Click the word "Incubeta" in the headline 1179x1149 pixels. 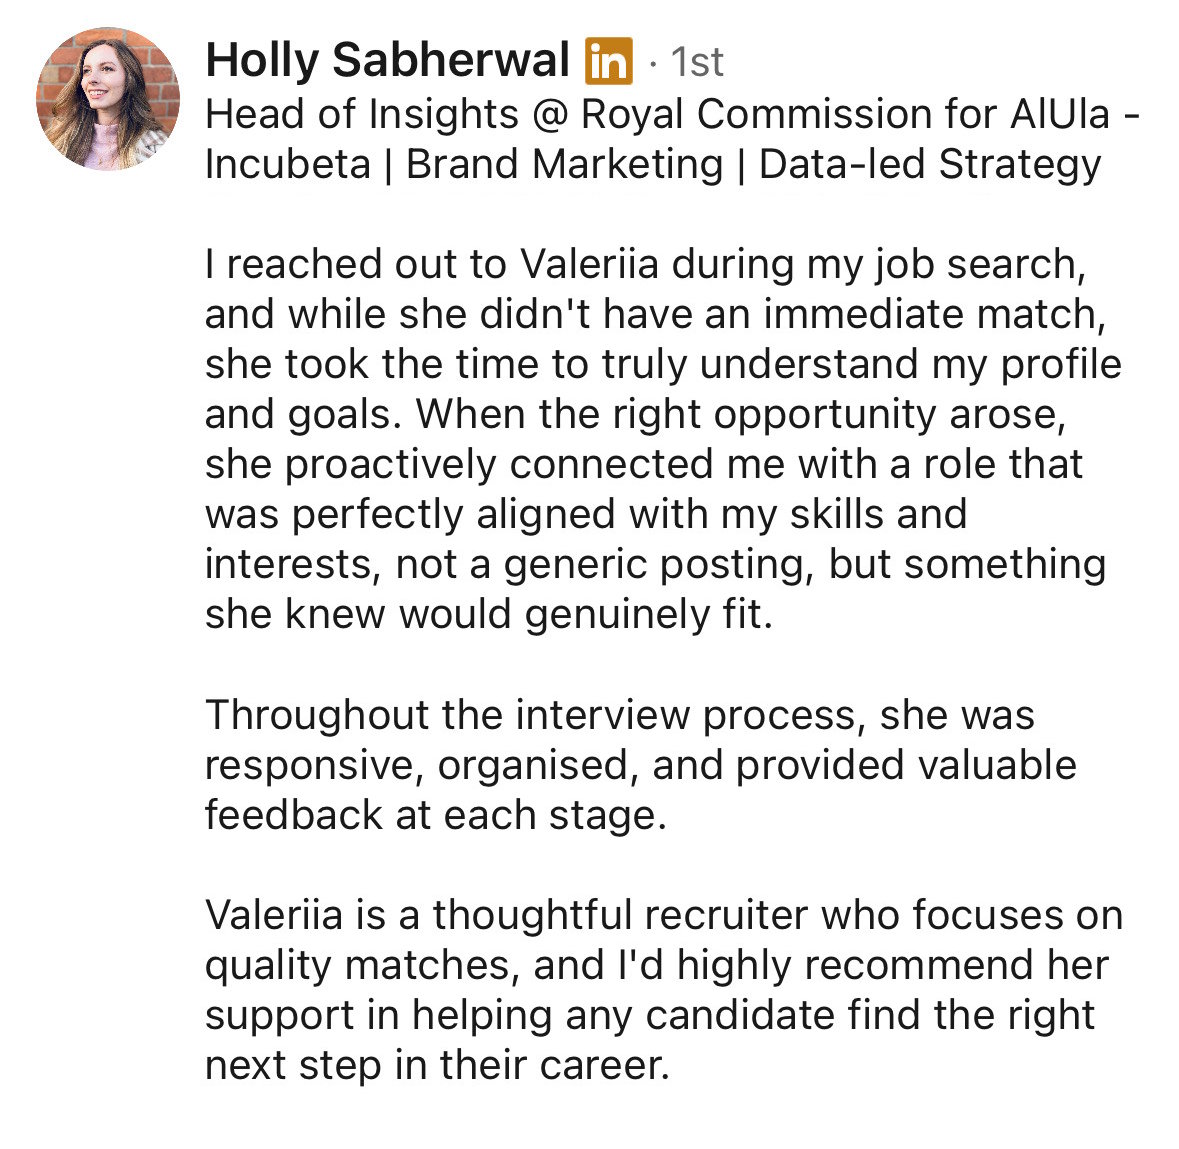pos(287,164)
